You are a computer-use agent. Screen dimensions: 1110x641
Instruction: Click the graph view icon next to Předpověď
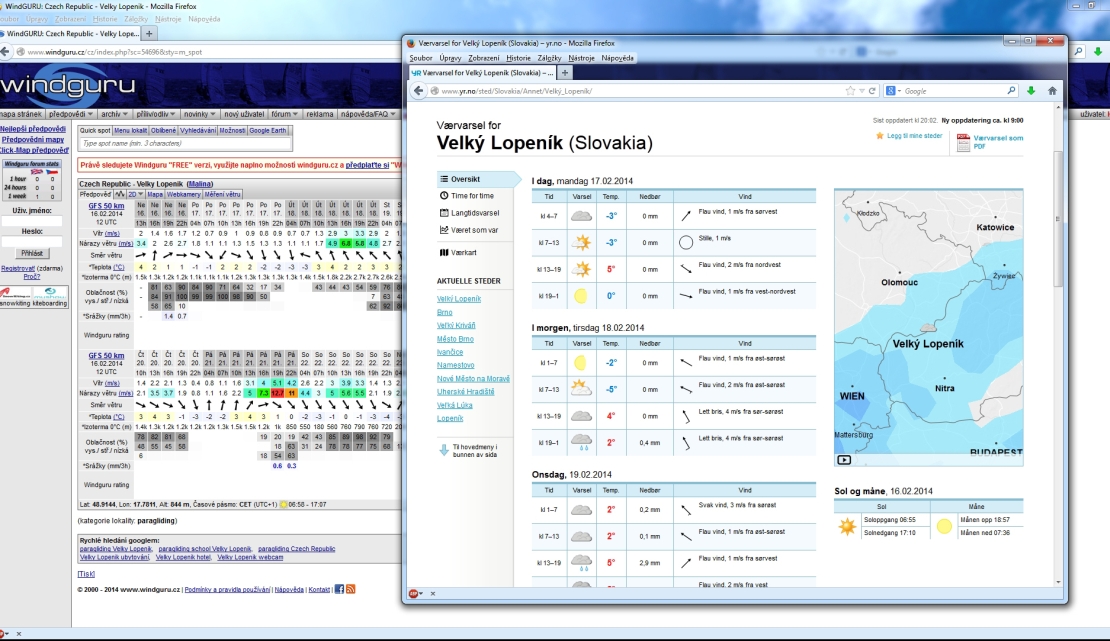click(x=120, y=194)
